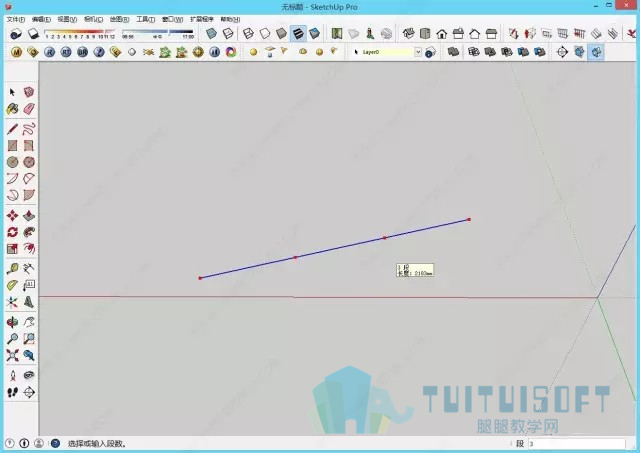Switch to hidden line face style
Screen dimensions: 640x453
tap(265, 33)
